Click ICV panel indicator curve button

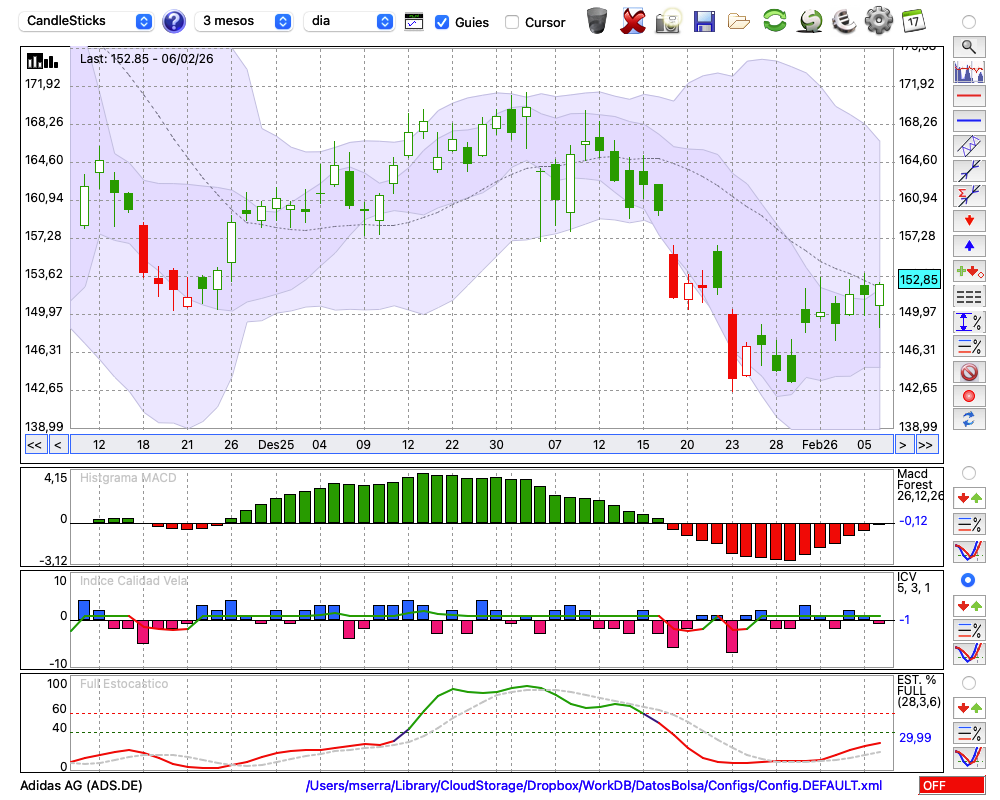click(x=969, y=654)
